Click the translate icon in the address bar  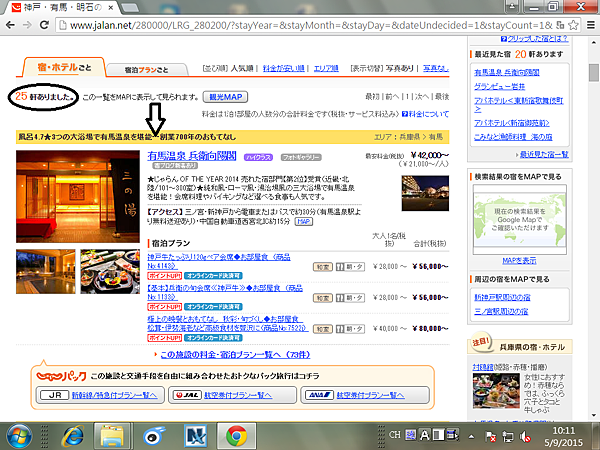(x=560, y=25)
